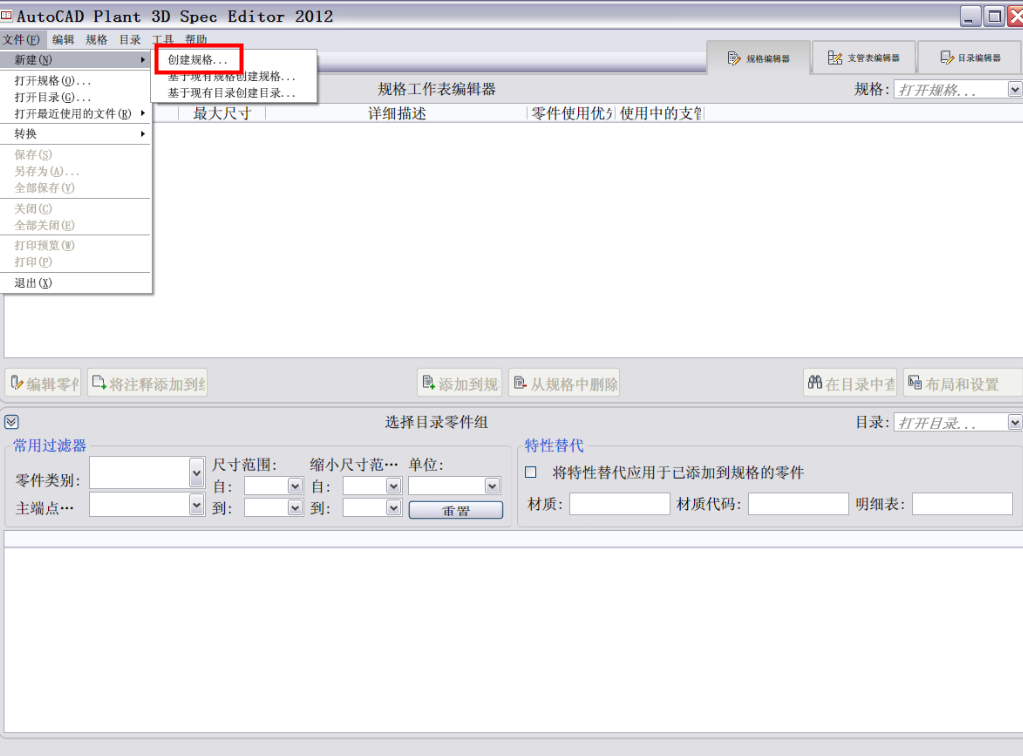Click the 编辑零件 button
The image size is (1023, 756).
point(43,384)
